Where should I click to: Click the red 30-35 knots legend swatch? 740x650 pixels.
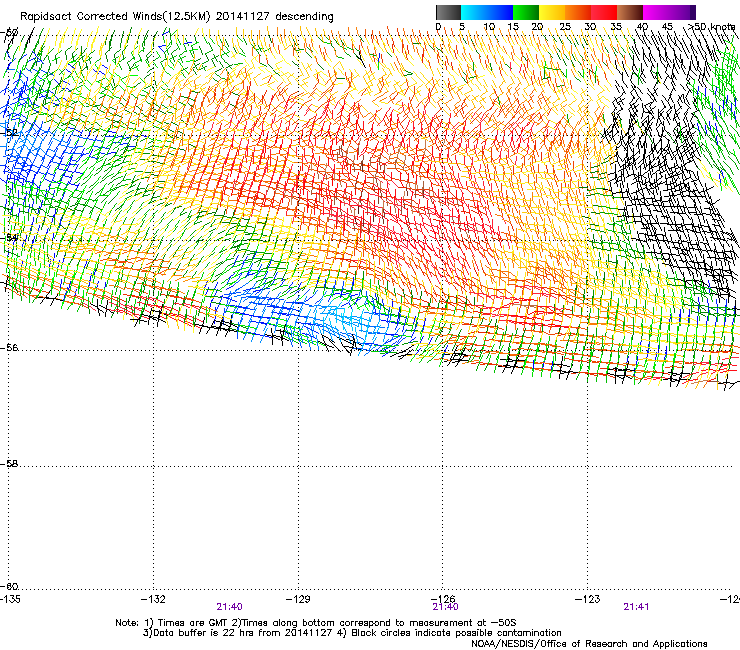click(x=604, y=12)
